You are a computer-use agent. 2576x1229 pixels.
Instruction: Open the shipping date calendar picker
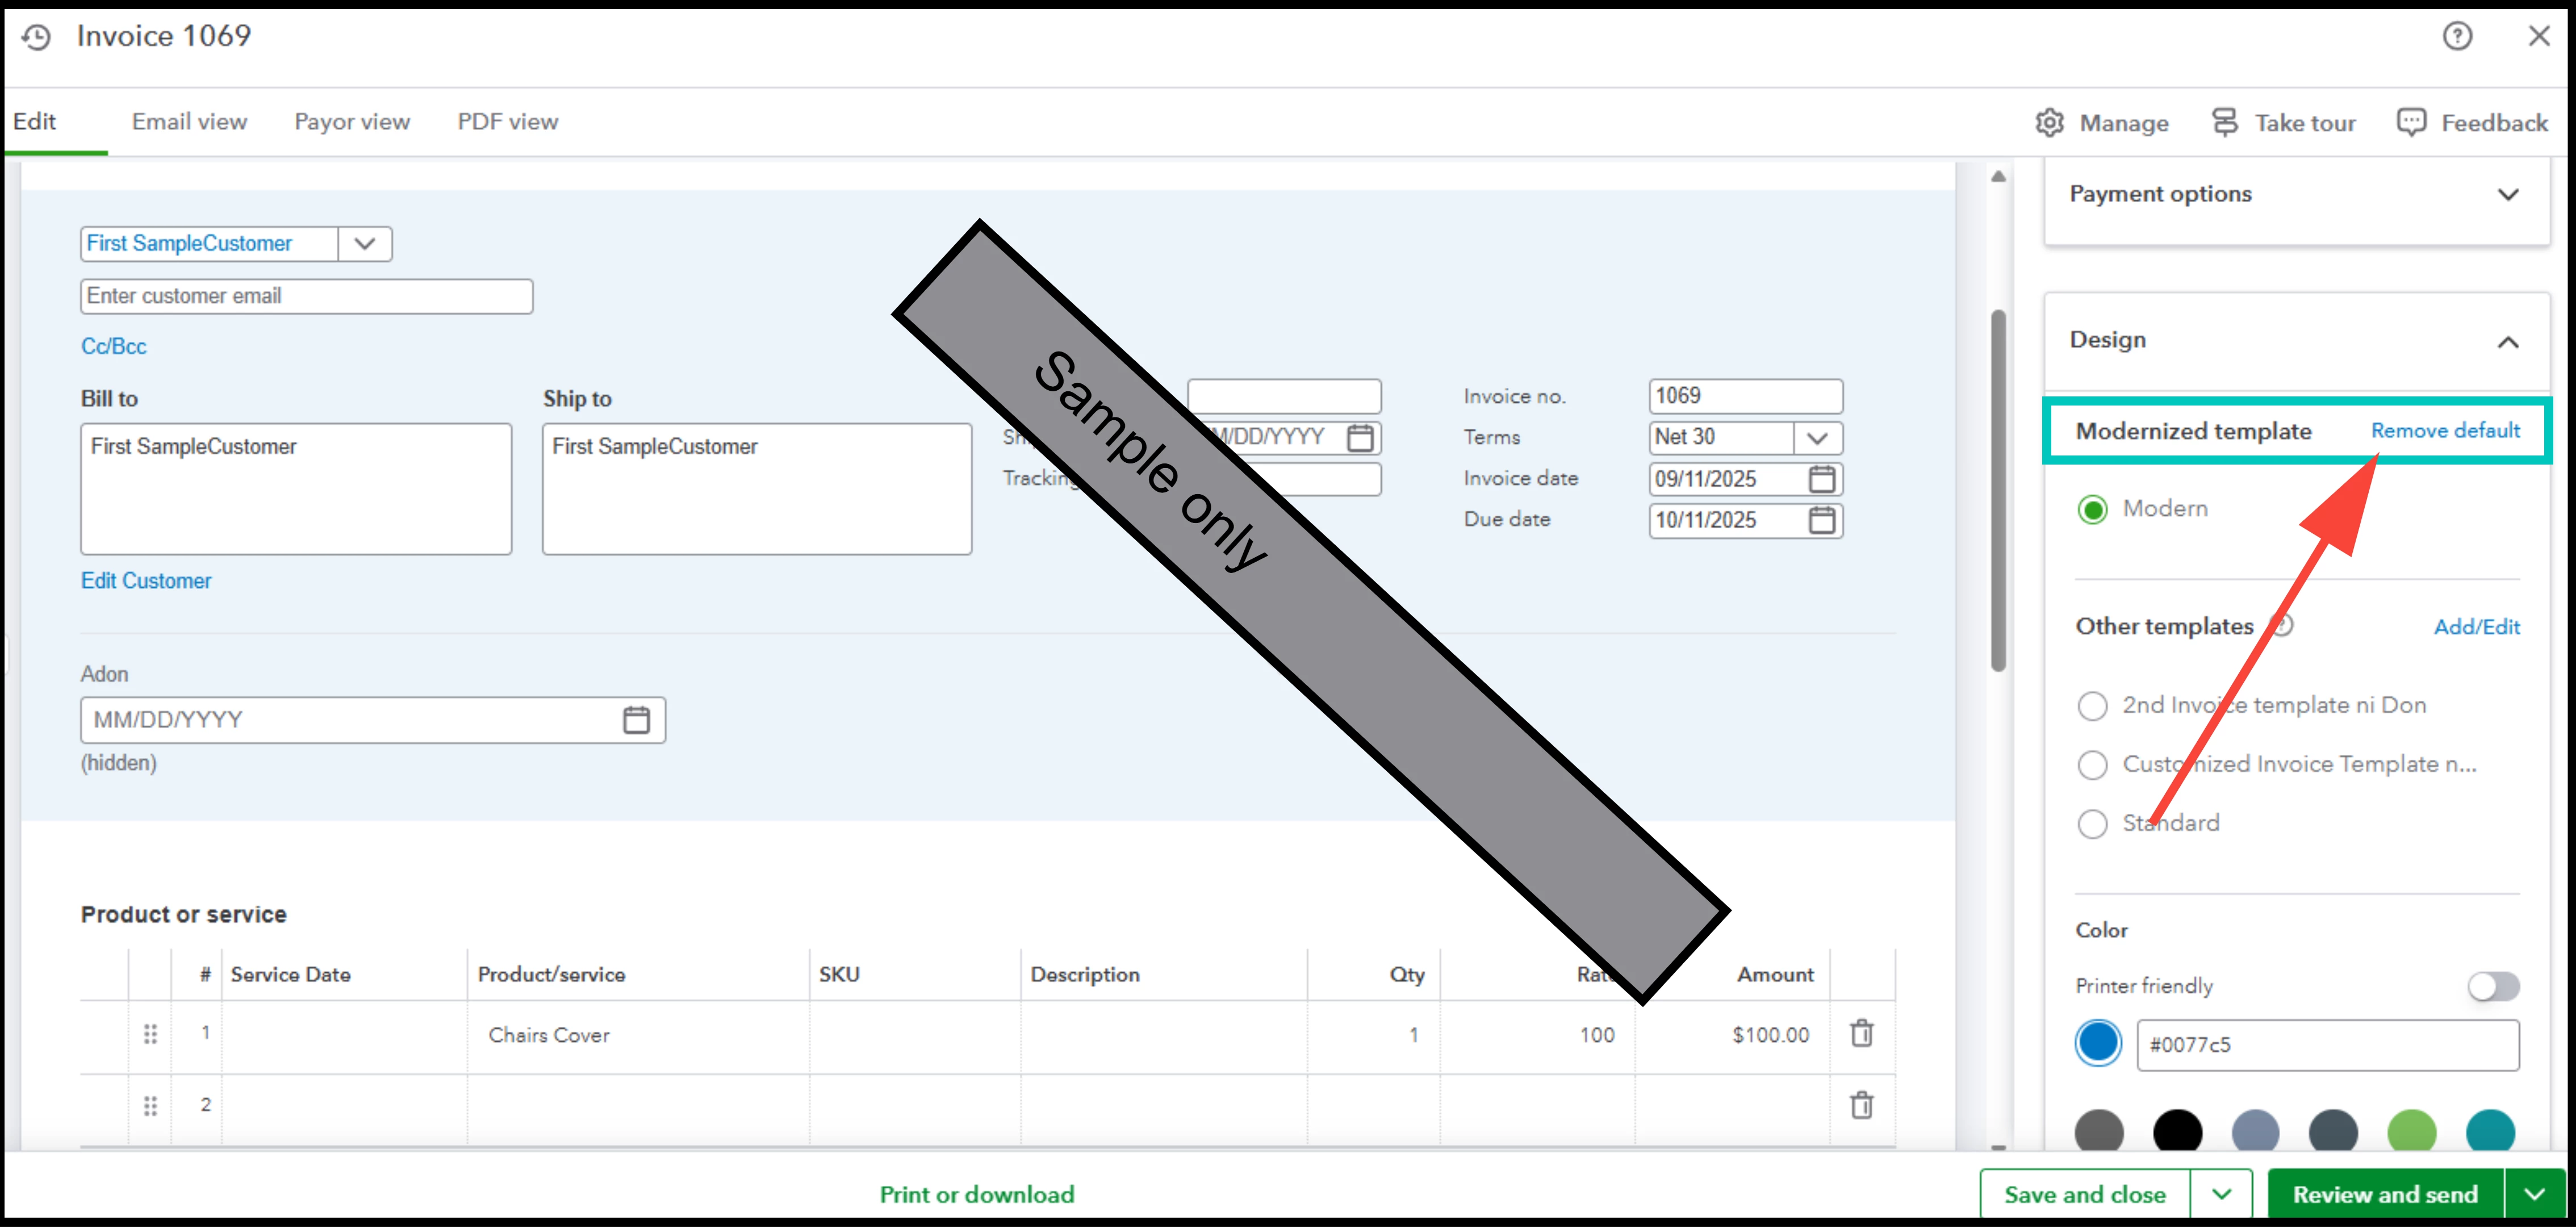tap(1360, 438)
